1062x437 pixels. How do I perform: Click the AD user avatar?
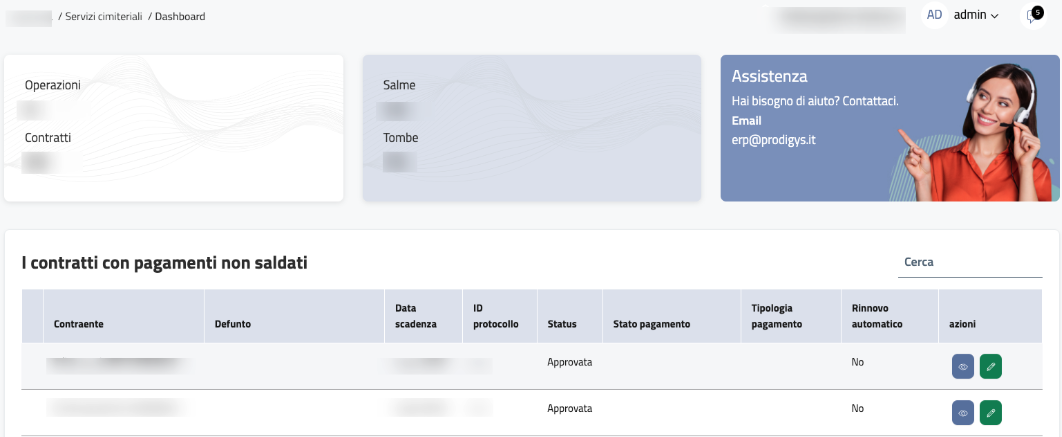(934, 15)
